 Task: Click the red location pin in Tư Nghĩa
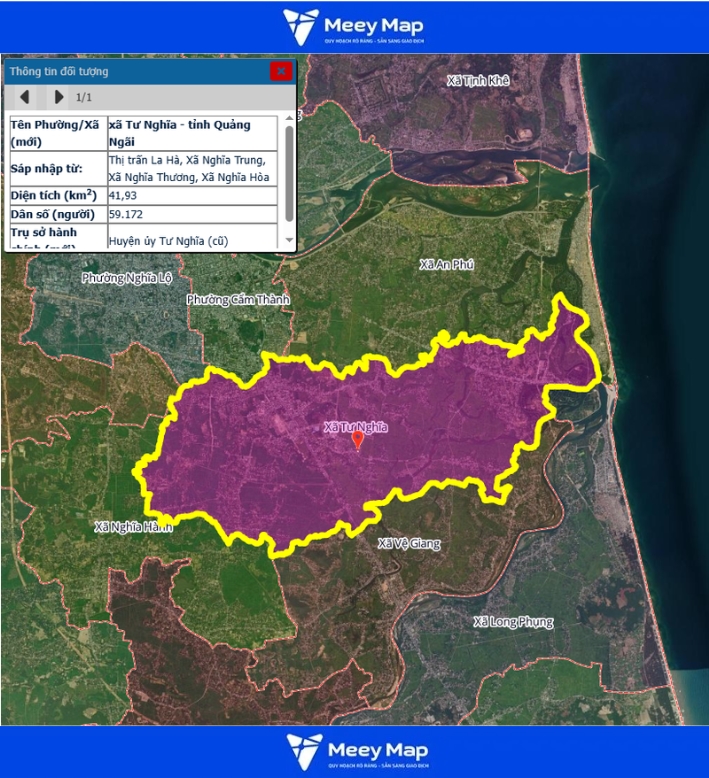point(358,440)
